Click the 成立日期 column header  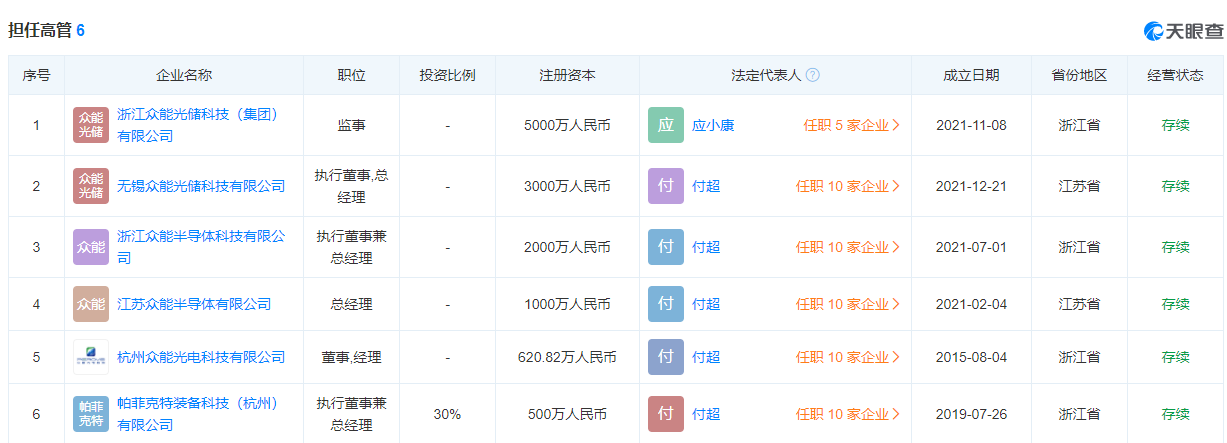pos(971,75)
